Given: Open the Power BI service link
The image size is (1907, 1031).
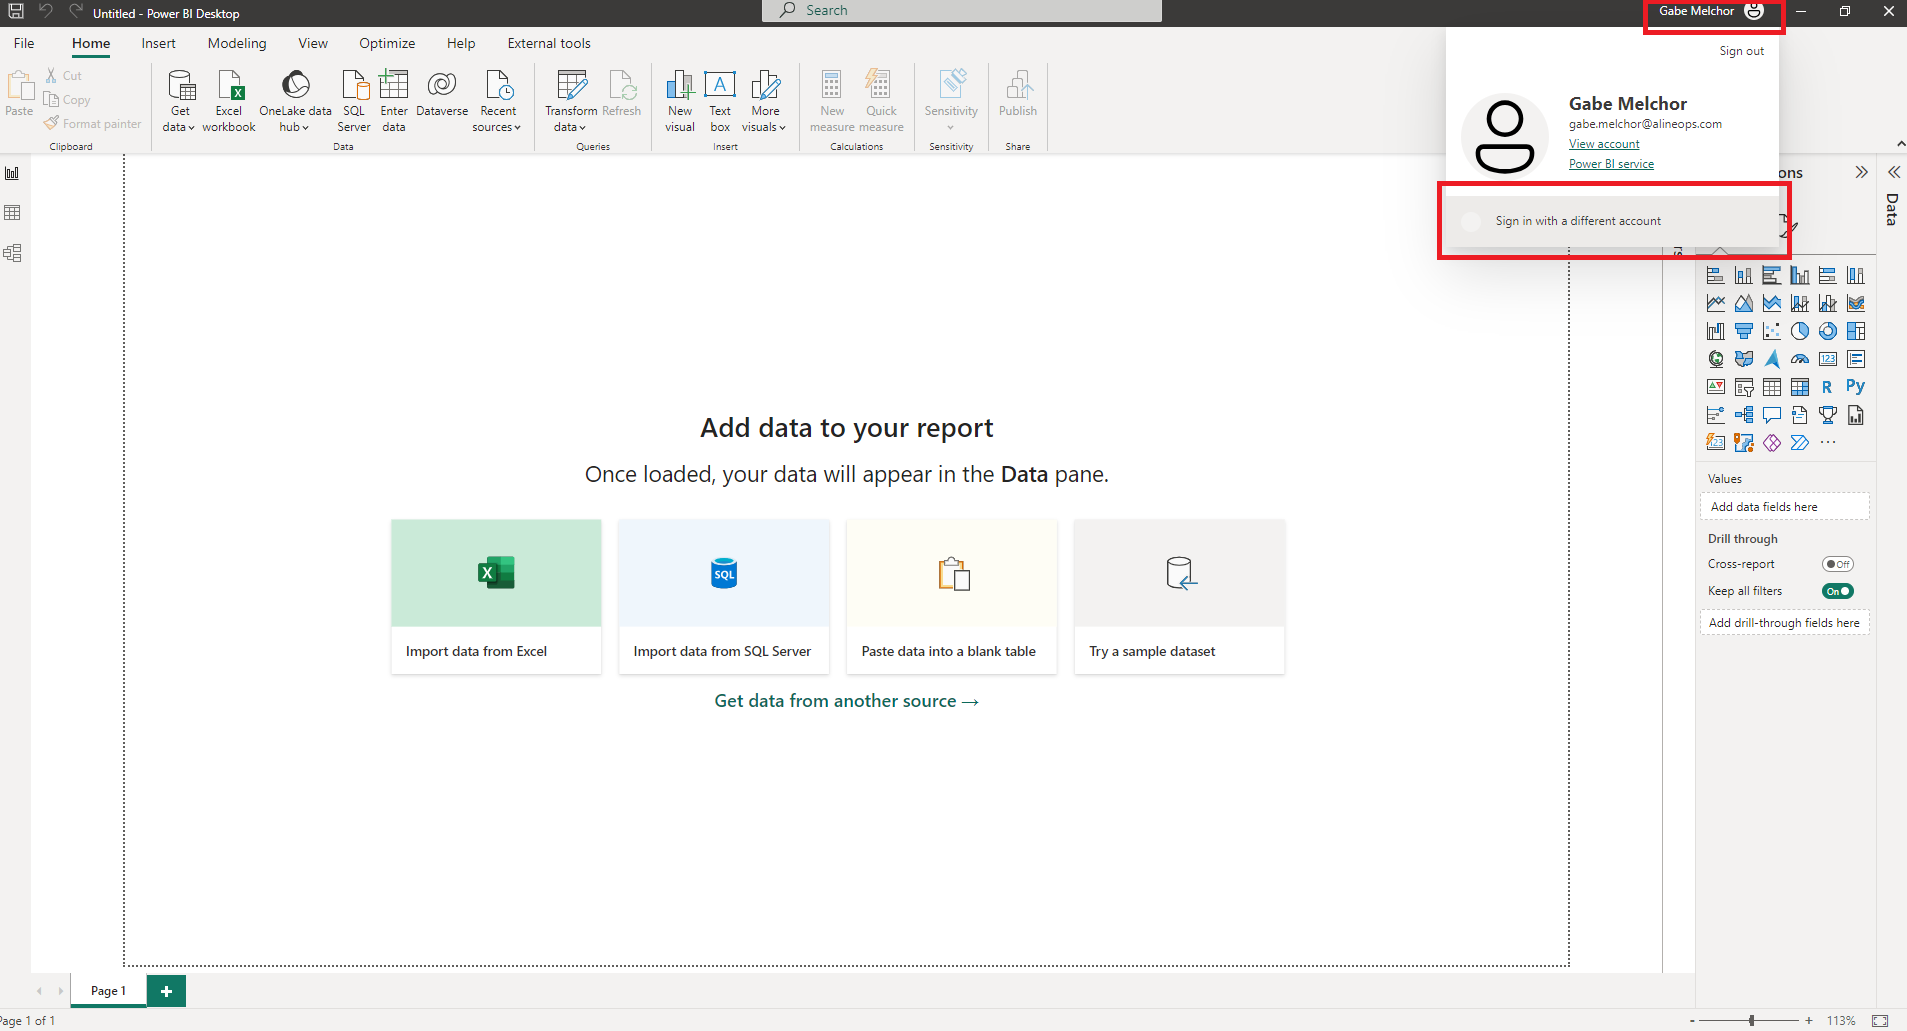Looking at the screenshot, I should coord(1611,164).
